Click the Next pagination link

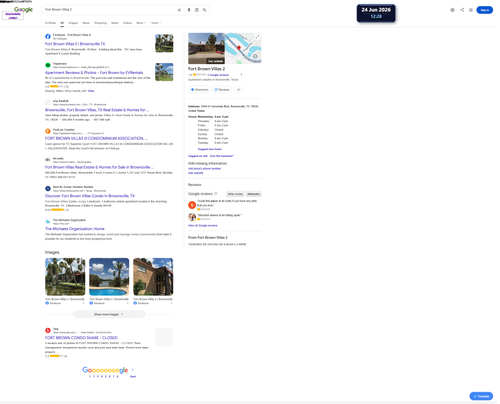pos(133,376)
